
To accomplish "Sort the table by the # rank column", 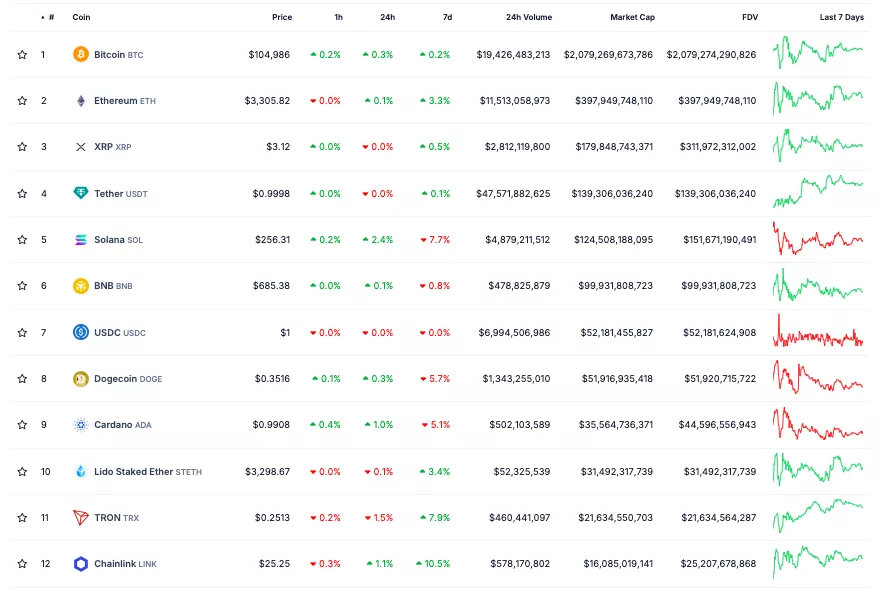I will coord(50,17).
